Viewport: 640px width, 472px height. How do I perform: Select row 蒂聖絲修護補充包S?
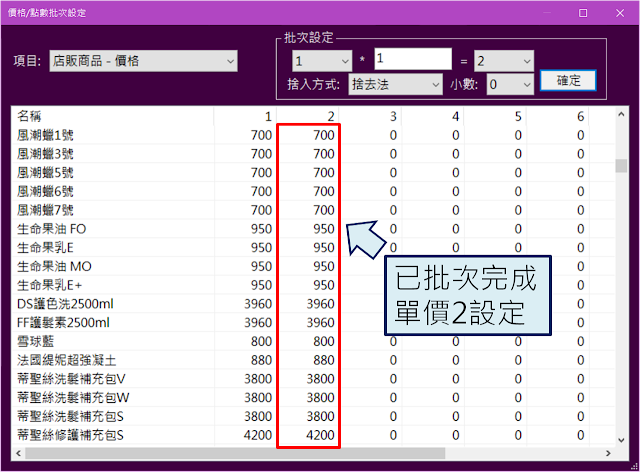pos(313,436)
